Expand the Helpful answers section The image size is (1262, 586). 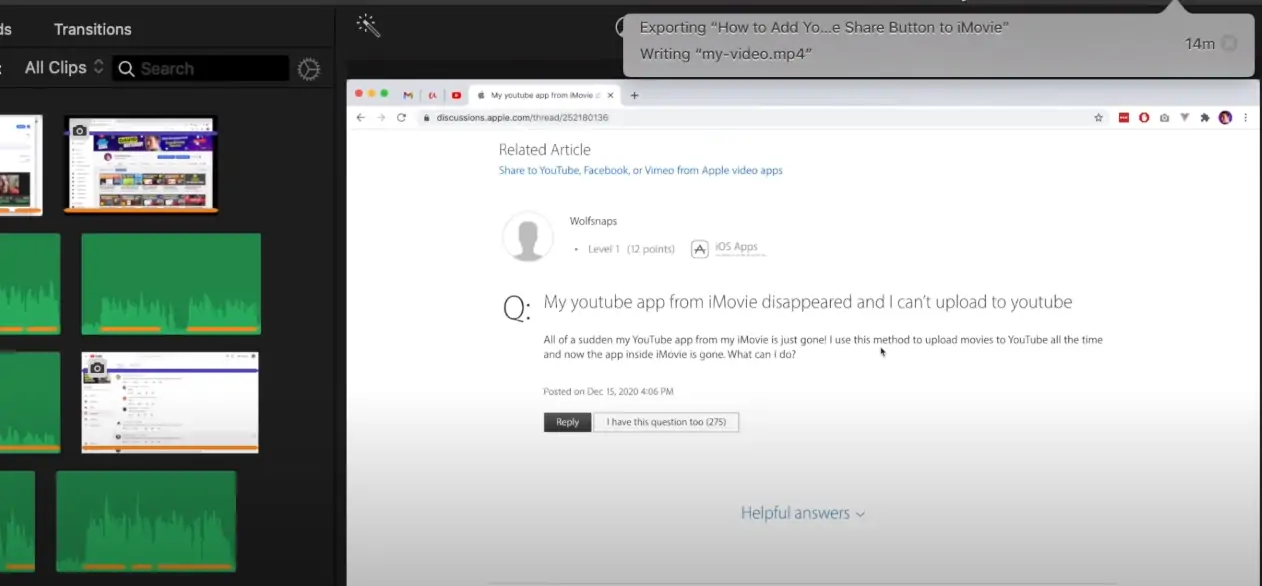[x=802, y=513]
